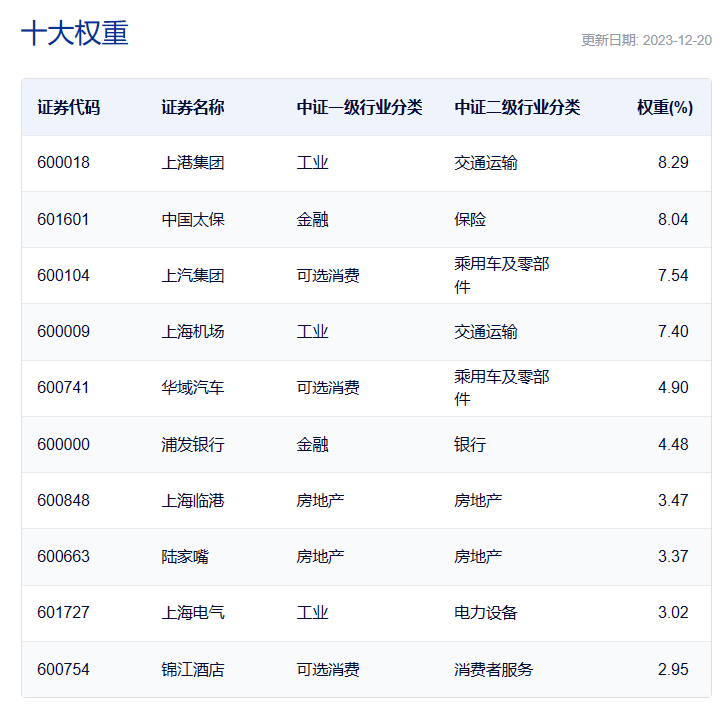720x704 pixels.
Task: Click stock name 上港集团
Action: click(192, 163)
